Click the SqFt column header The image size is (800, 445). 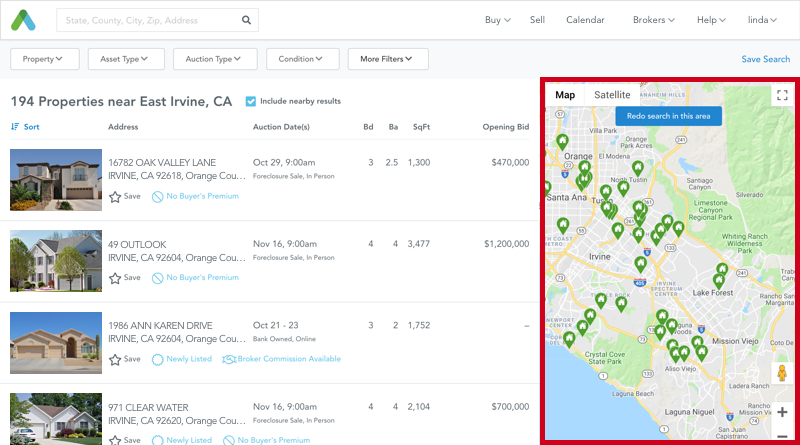(x=421, y=127)
